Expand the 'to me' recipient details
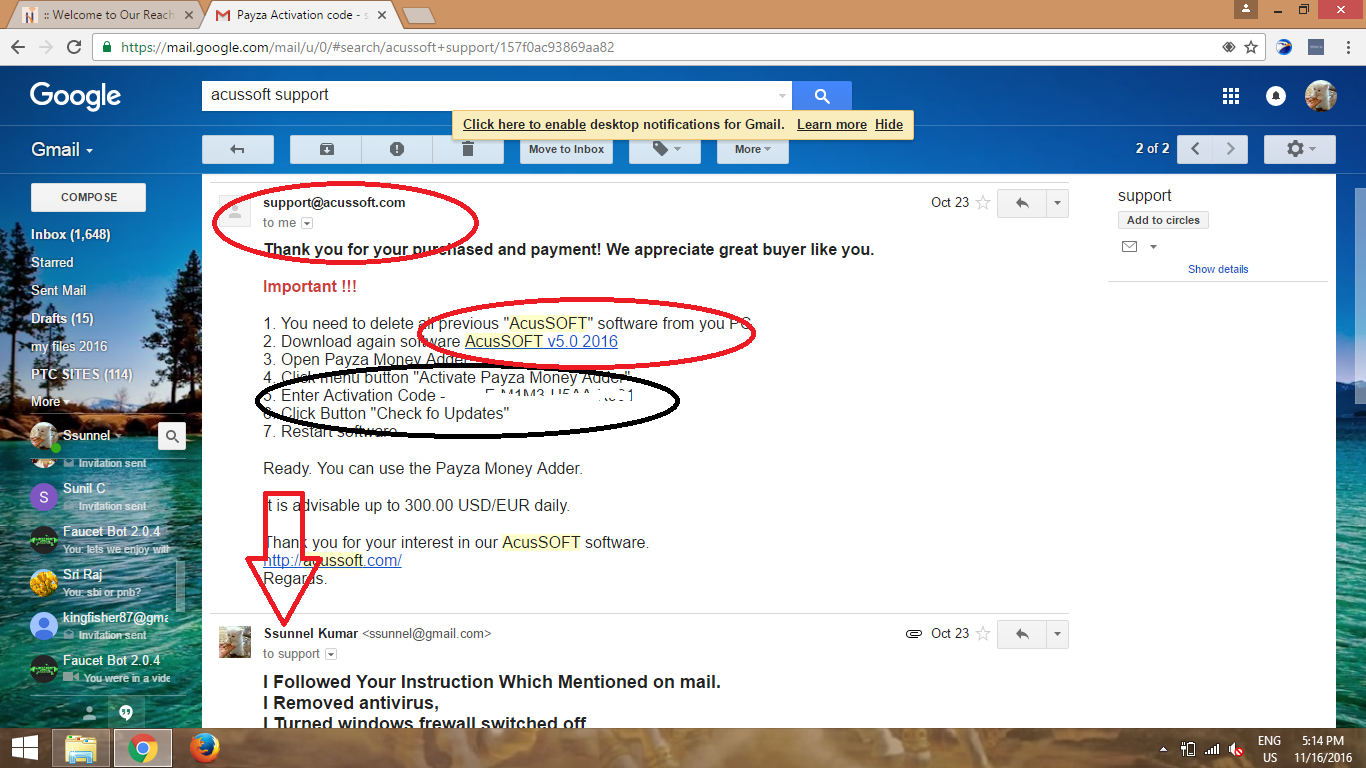Viewport: 1366px width, 768px height. coord(307,223)
